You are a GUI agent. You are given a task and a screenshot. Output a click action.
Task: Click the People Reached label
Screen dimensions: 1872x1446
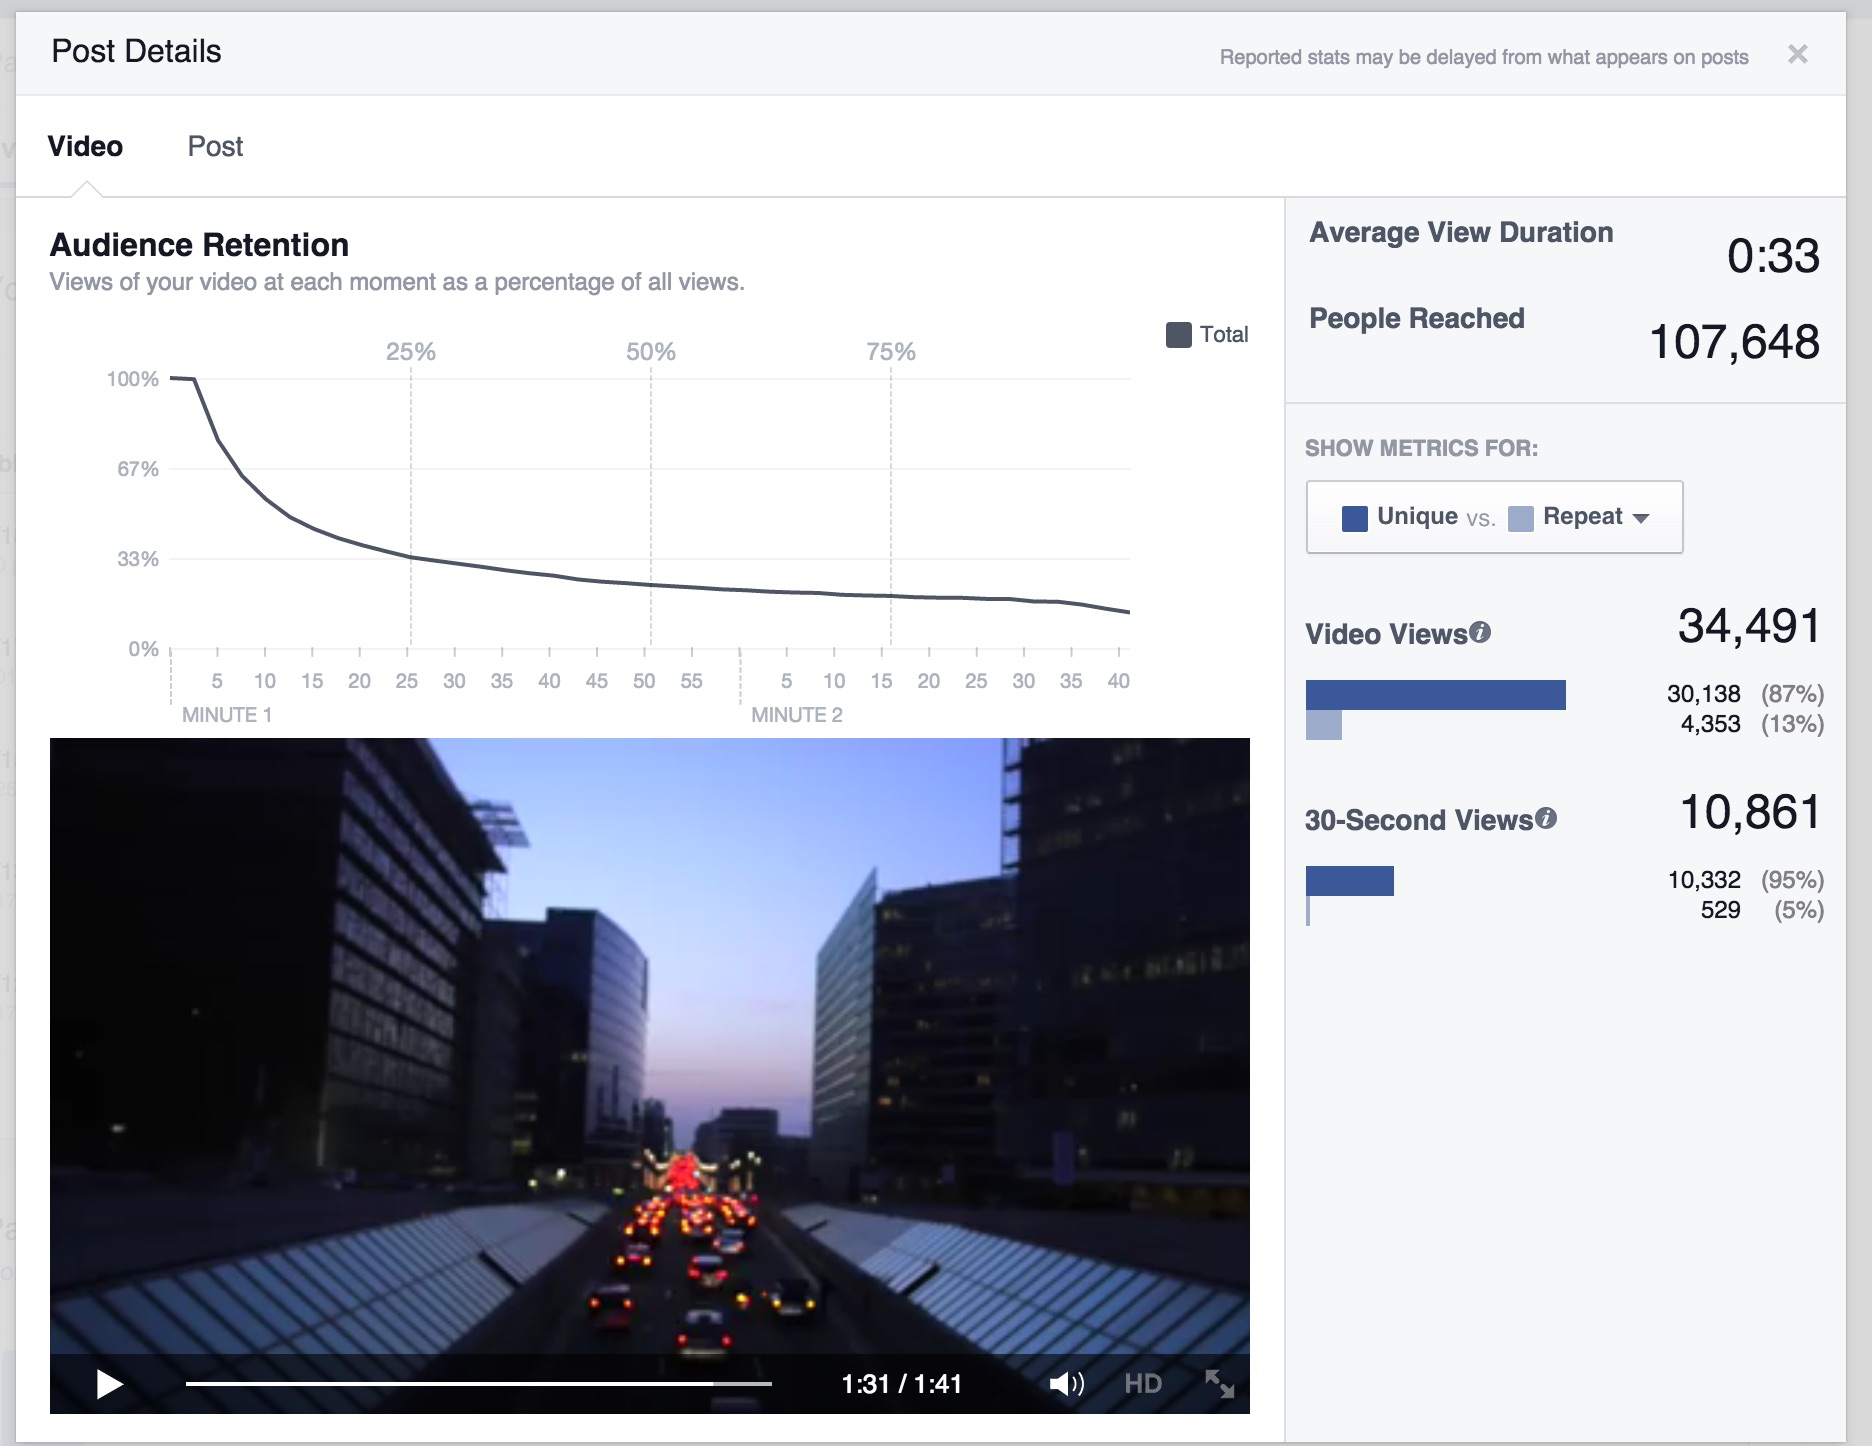coord(1417,319)
